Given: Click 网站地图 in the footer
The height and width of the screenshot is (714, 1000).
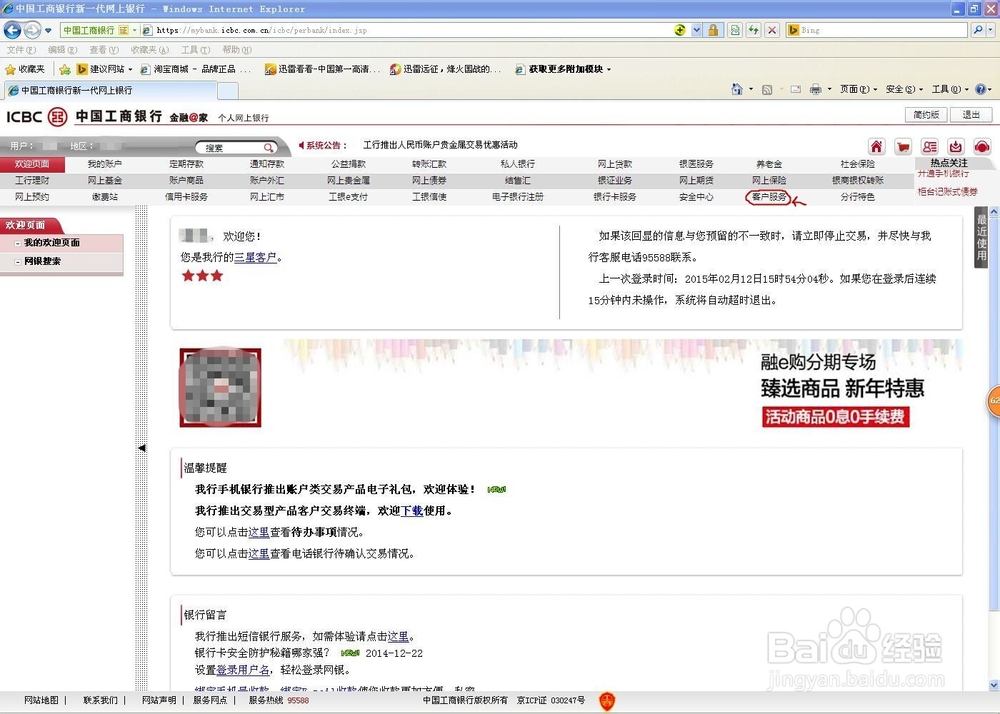Looking at the screenshot, I should (x=41, y=700).
